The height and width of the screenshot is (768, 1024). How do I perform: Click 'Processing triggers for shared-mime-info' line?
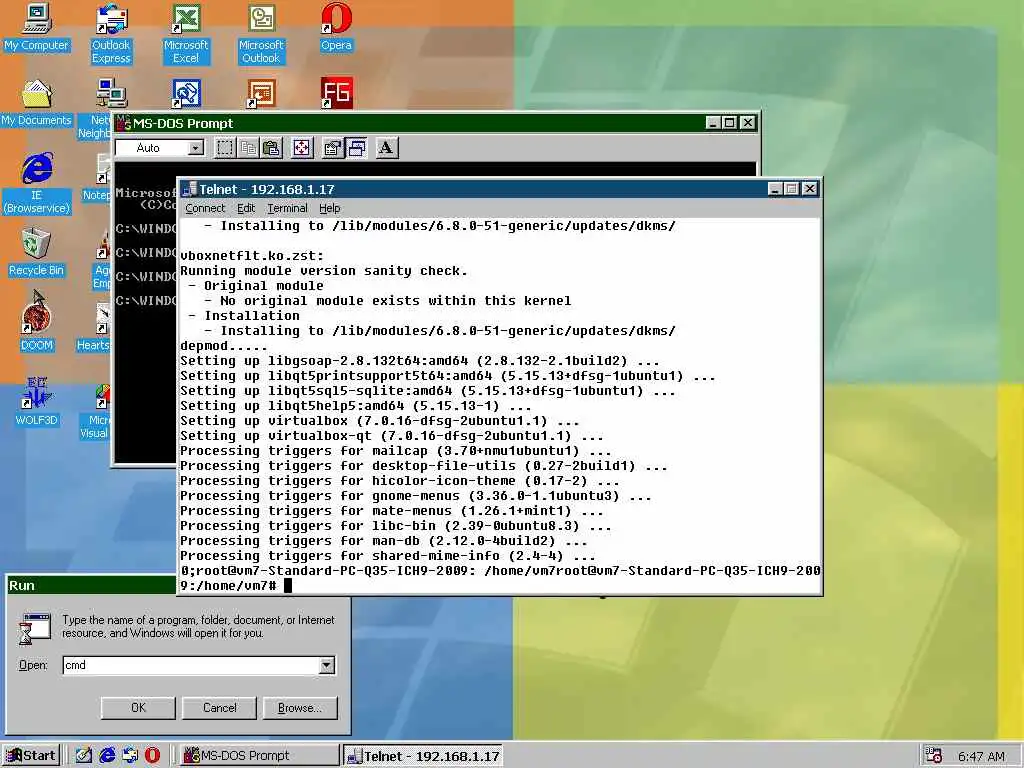388,556
